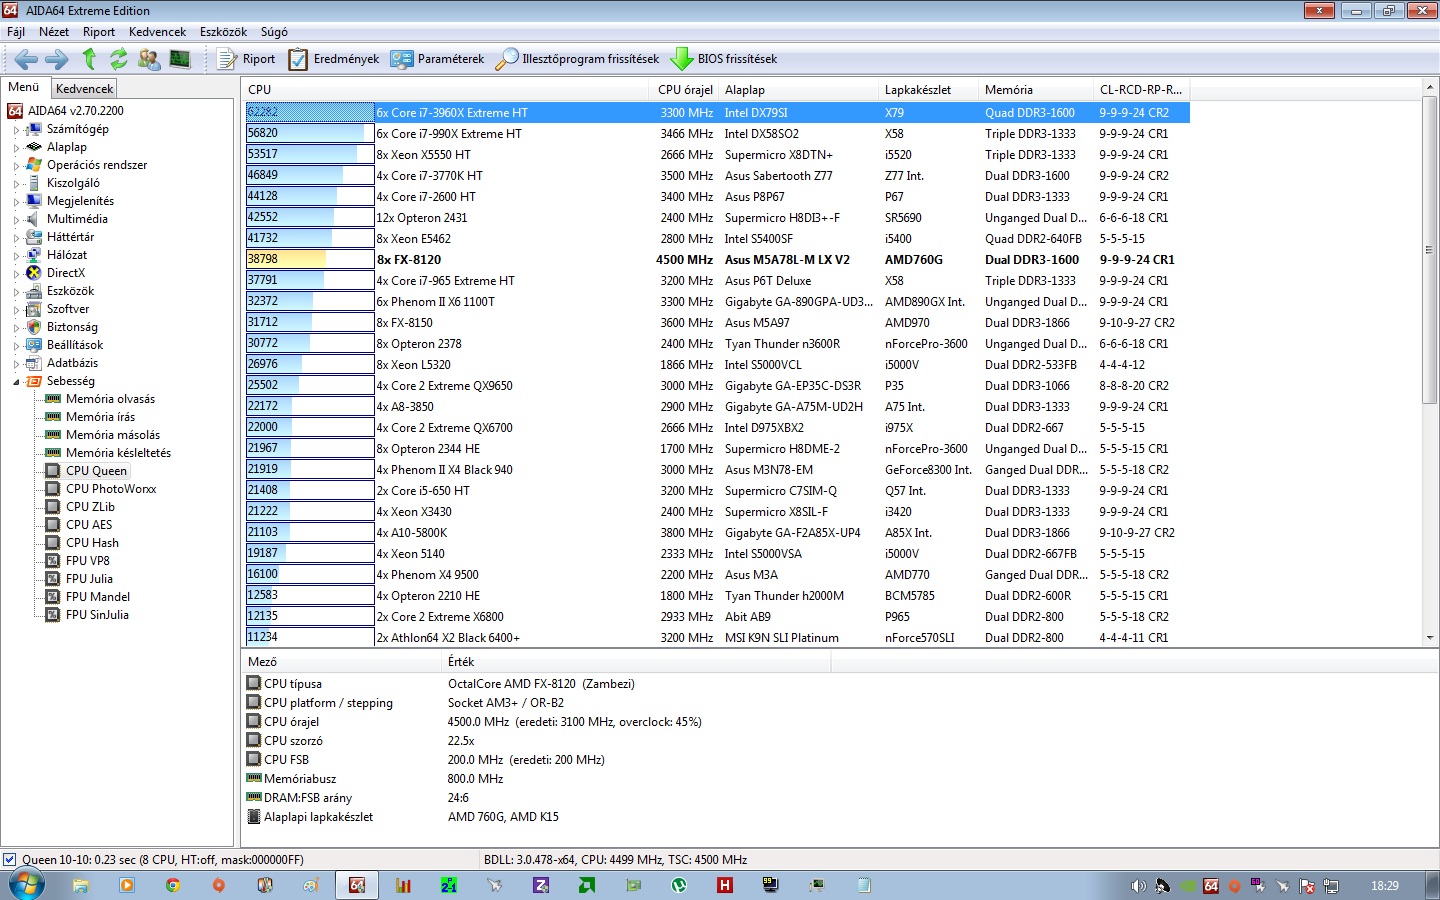Click Illesztőprogram frissítések button
This screenshot has width=1440, height=900.
pyautogui.click(x=578, y=59)
